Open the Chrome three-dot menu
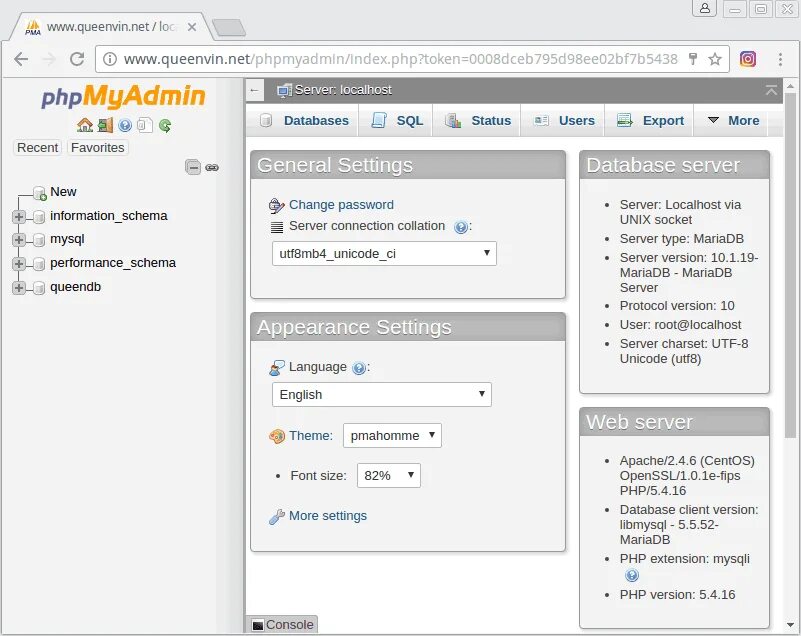The image size is (801, 636). [x=780, y=59]
